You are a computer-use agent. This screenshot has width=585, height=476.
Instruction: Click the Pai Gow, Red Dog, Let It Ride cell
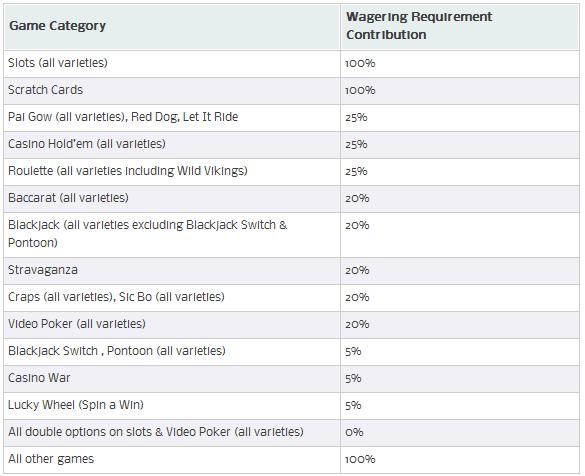coord(172,118)
